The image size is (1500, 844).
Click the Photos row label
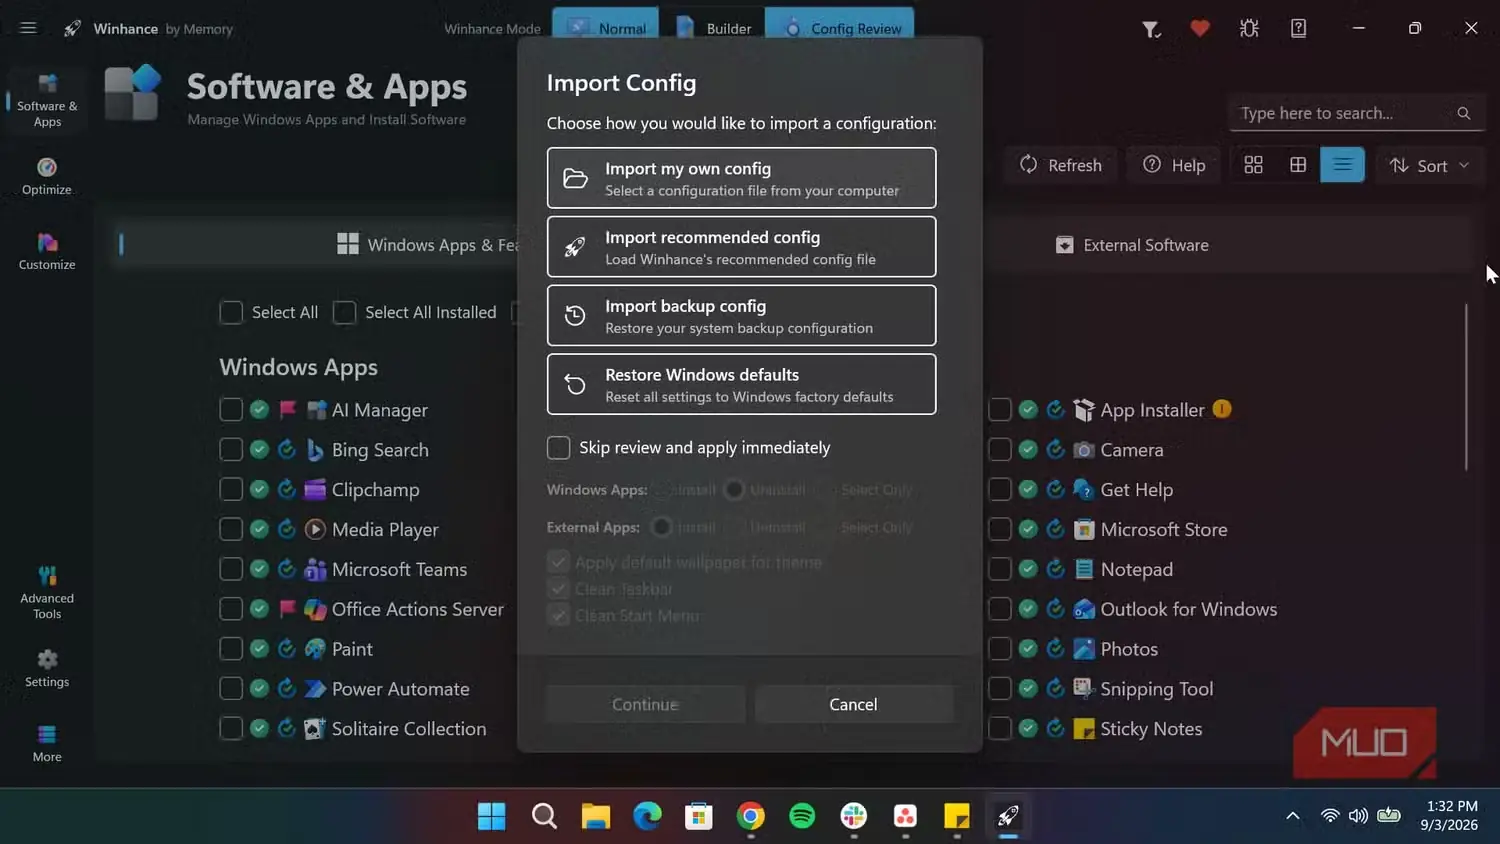[x=1129, y=649]
